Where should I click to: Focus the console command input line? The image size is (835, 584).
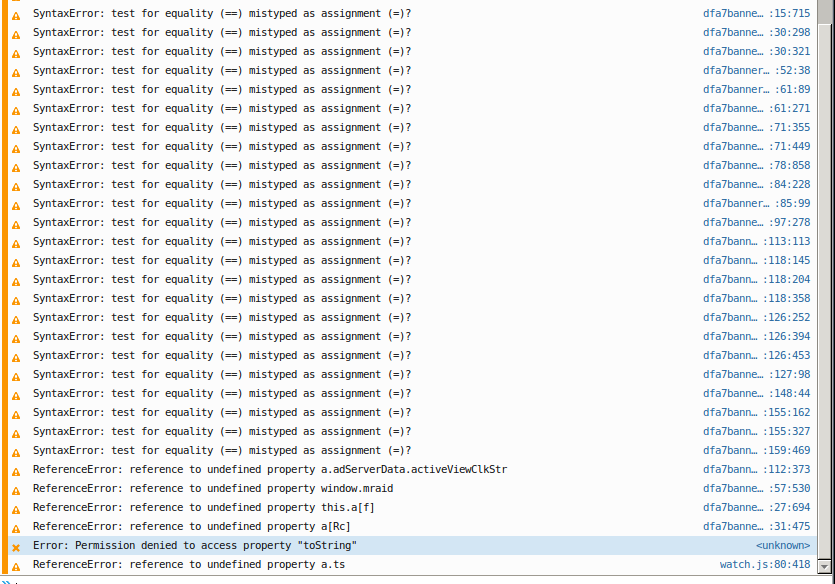coord(421,581)
